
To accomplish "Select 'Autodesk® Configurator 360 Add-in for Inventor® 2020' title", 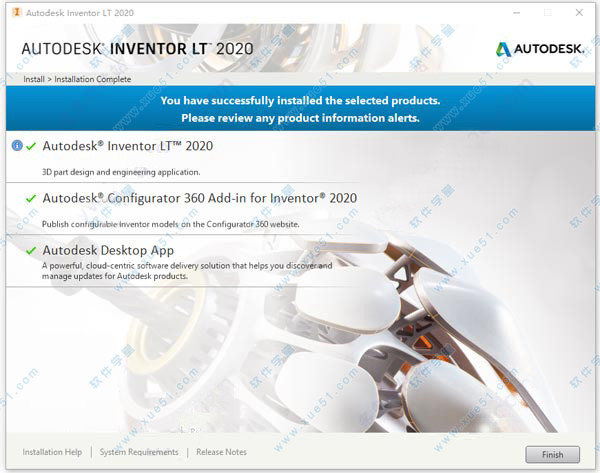I will pos(200,198).
